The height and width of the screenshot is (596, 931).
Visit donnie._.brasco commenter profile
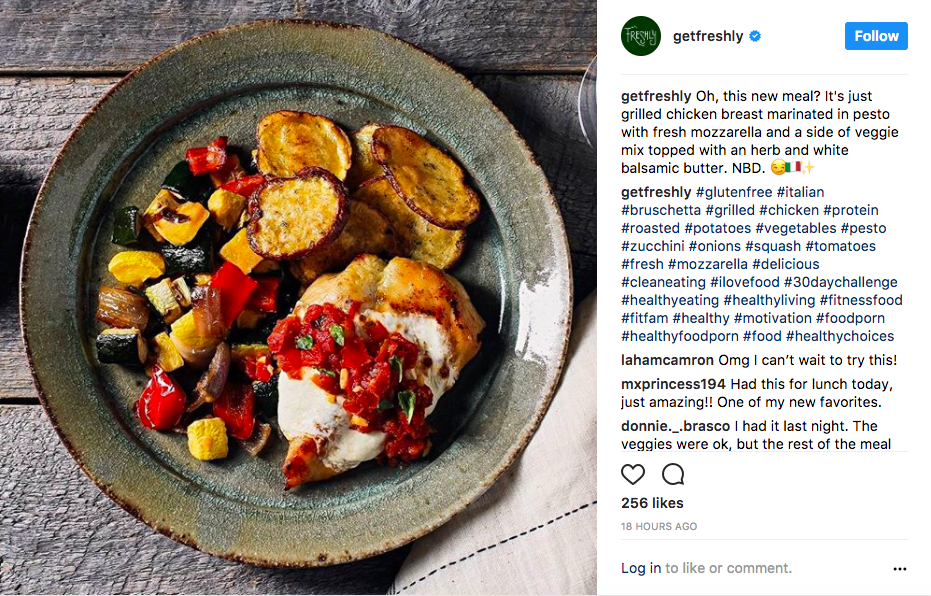click(x=676, y=426)
